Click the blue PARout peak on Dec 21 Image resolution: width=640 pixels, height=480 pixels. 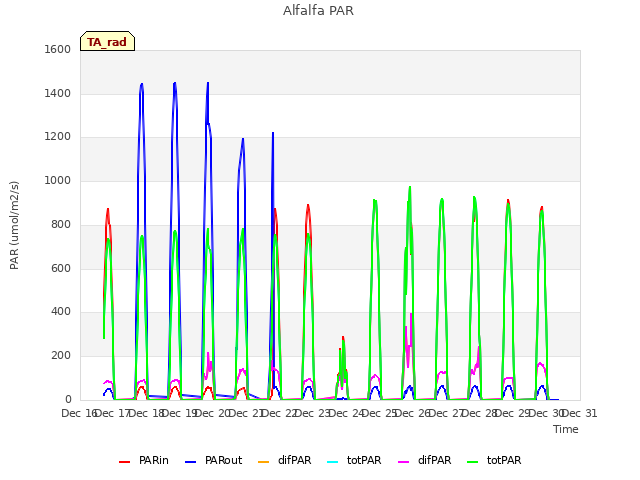point(243,139)
